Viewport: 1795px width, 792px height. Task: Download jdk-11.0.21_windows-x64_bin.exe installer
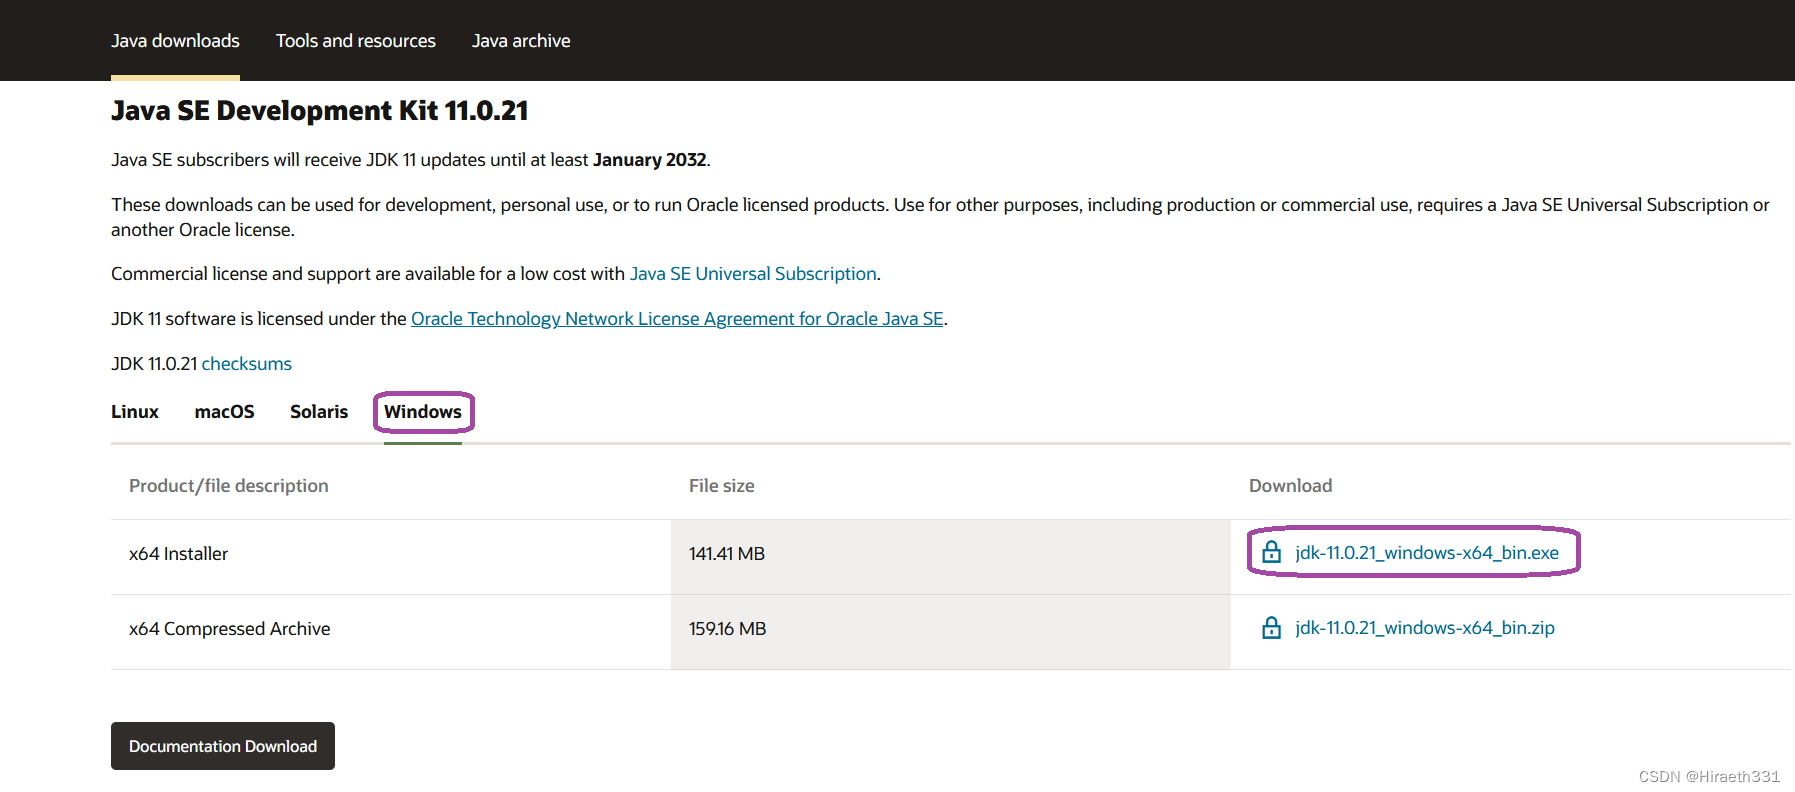click(x=1426, y=553)
